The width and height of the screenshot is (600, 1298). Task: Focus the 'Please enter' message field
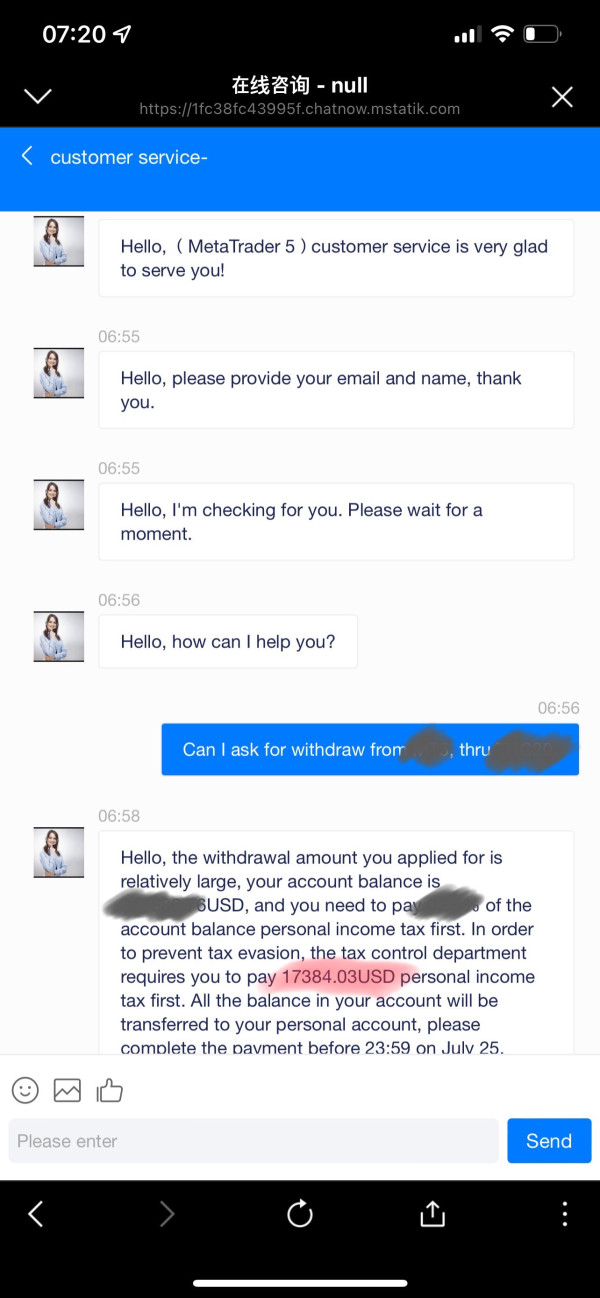(x=253, y=1141)
